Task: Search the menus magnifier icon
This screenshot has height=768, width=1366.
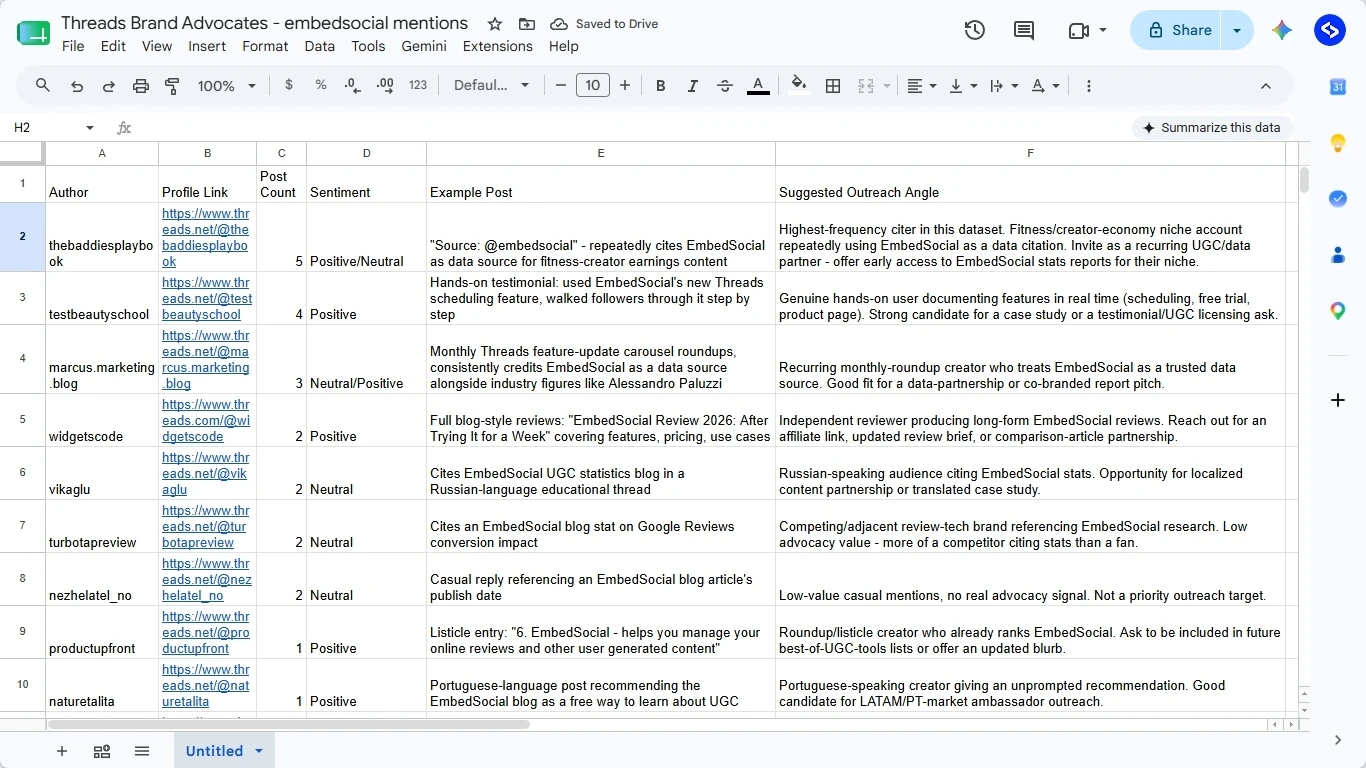Action: coord(43,86)
